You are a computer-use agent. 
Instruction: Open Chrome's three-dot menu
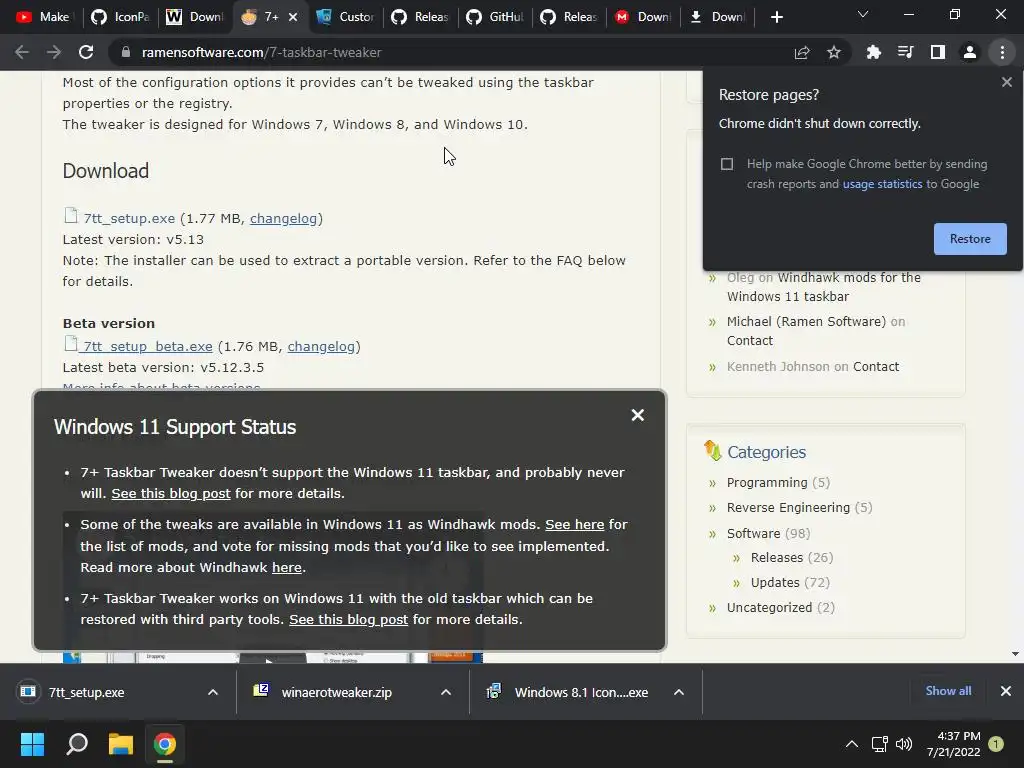(1002, 52)
